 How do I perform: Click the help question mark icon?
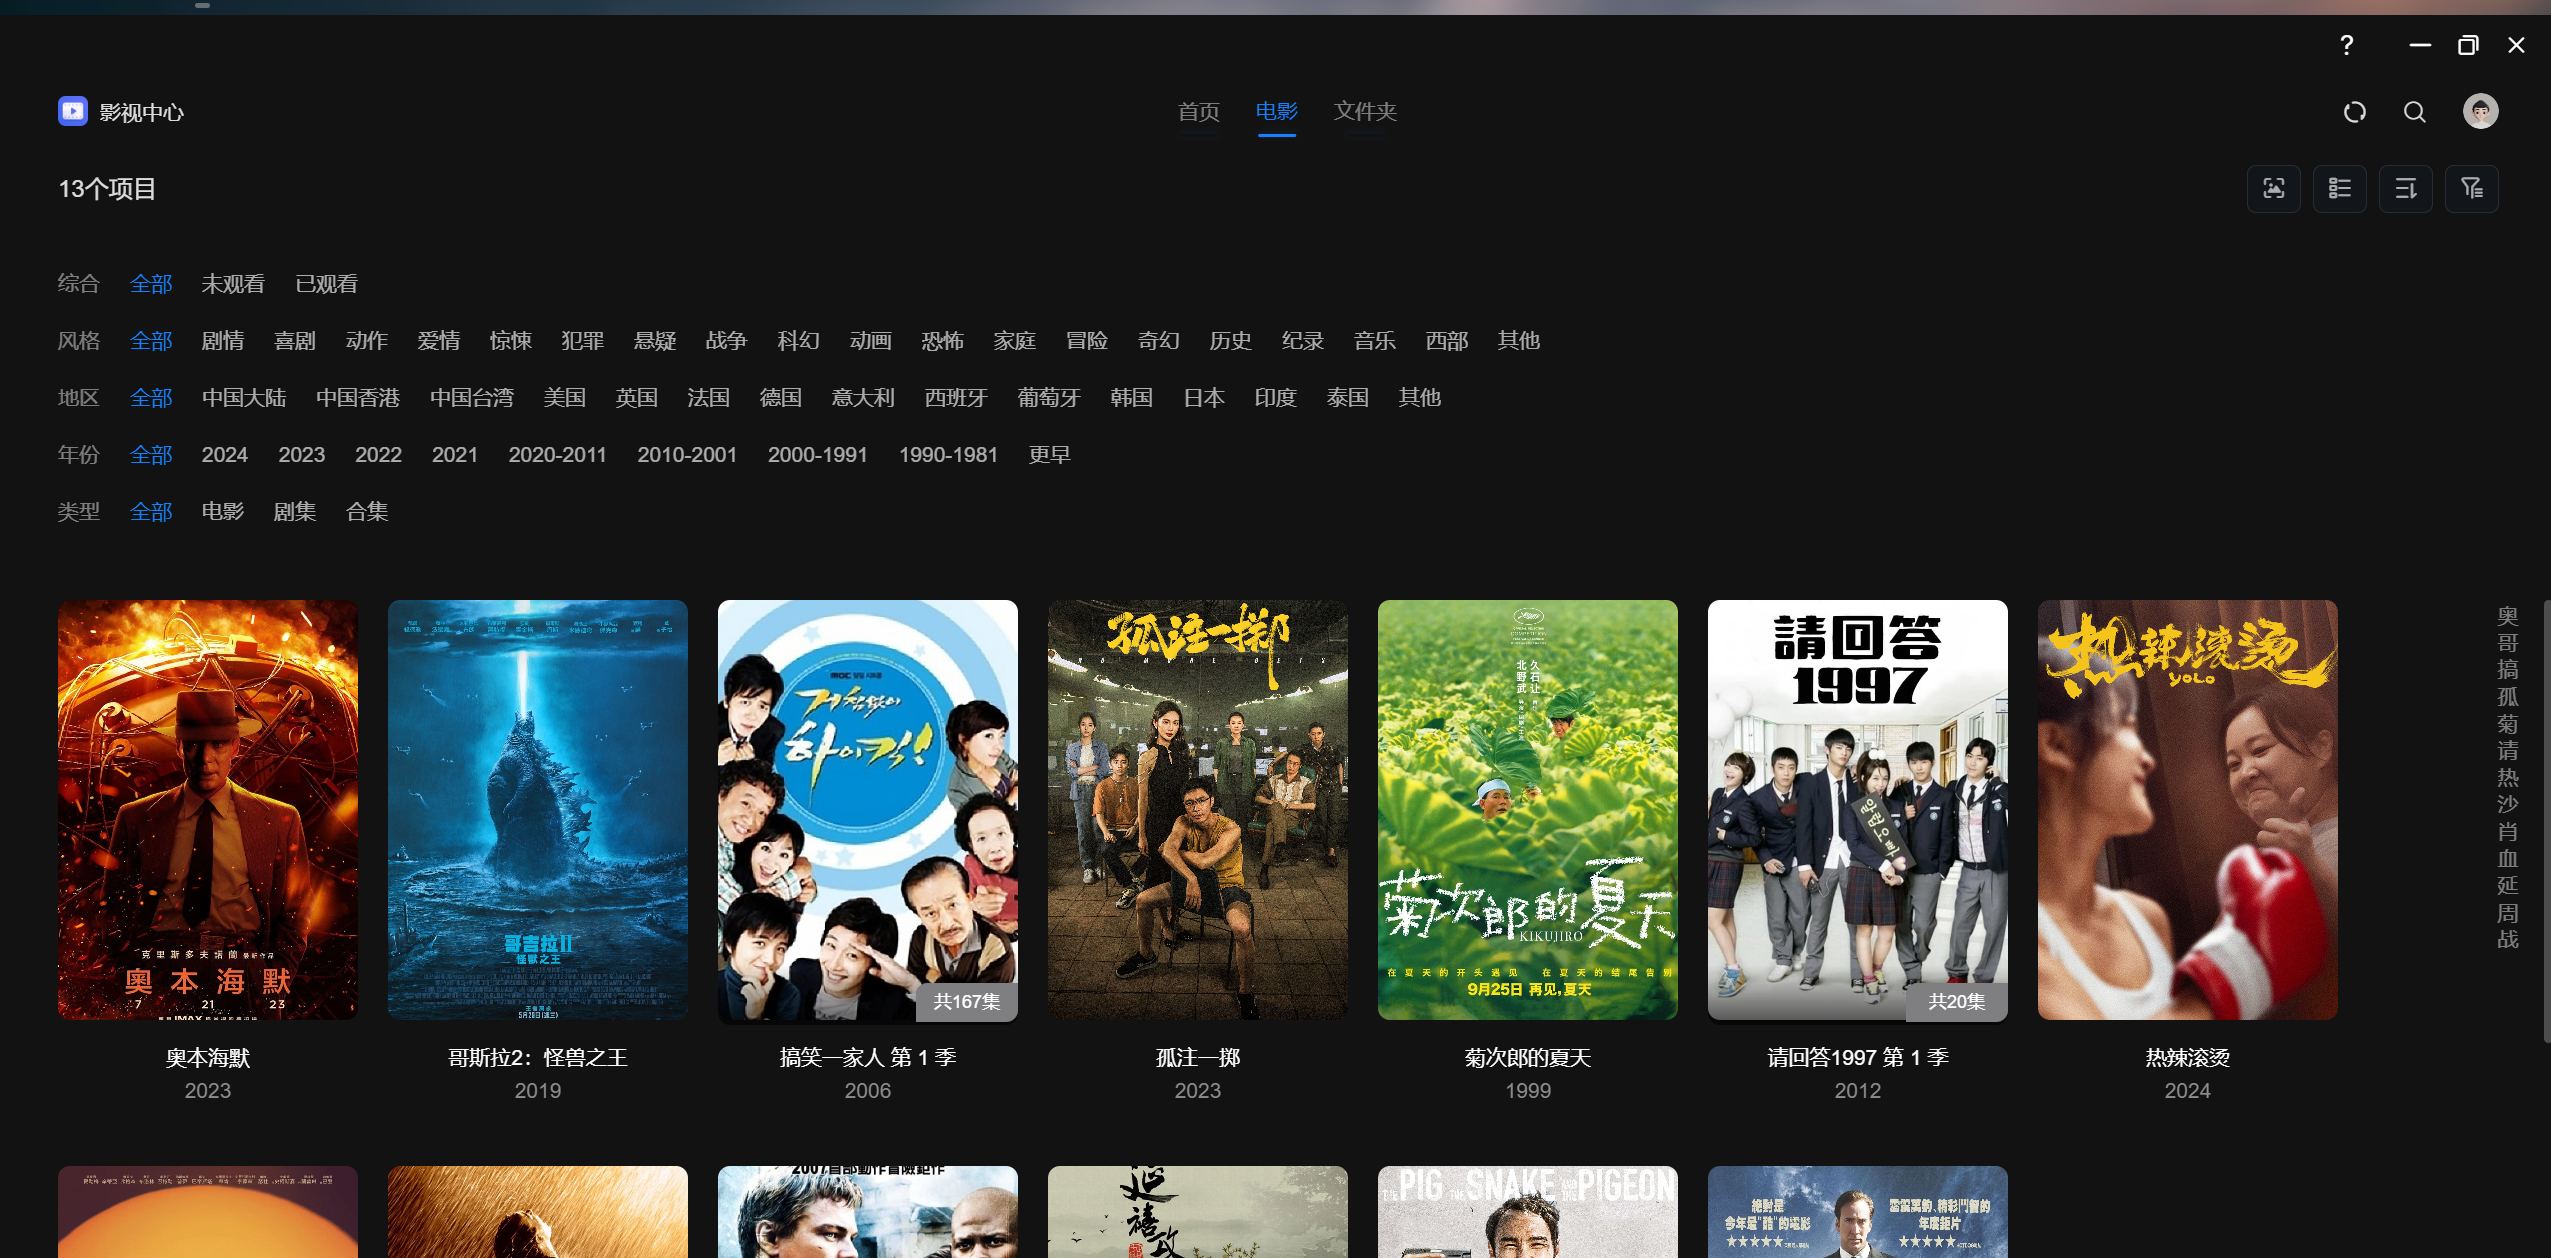pyautogui.click(x=2346, y=45)
